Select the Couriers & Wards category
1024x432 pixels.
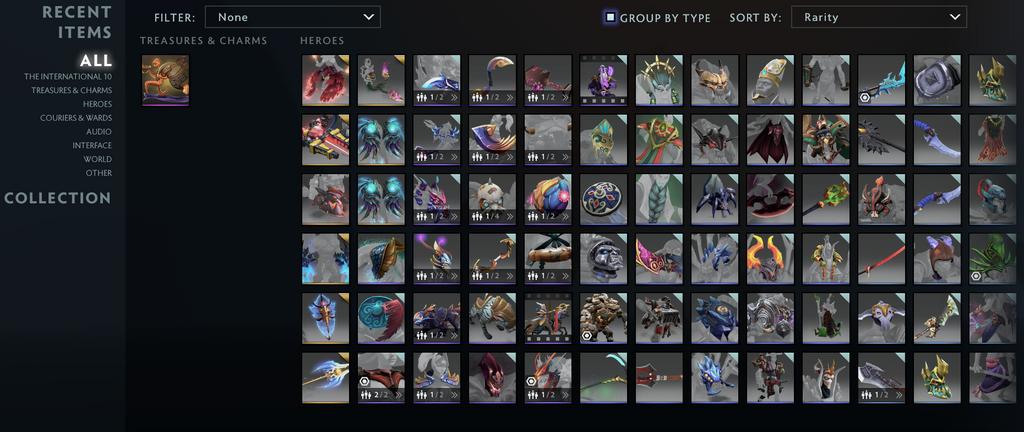76,118
